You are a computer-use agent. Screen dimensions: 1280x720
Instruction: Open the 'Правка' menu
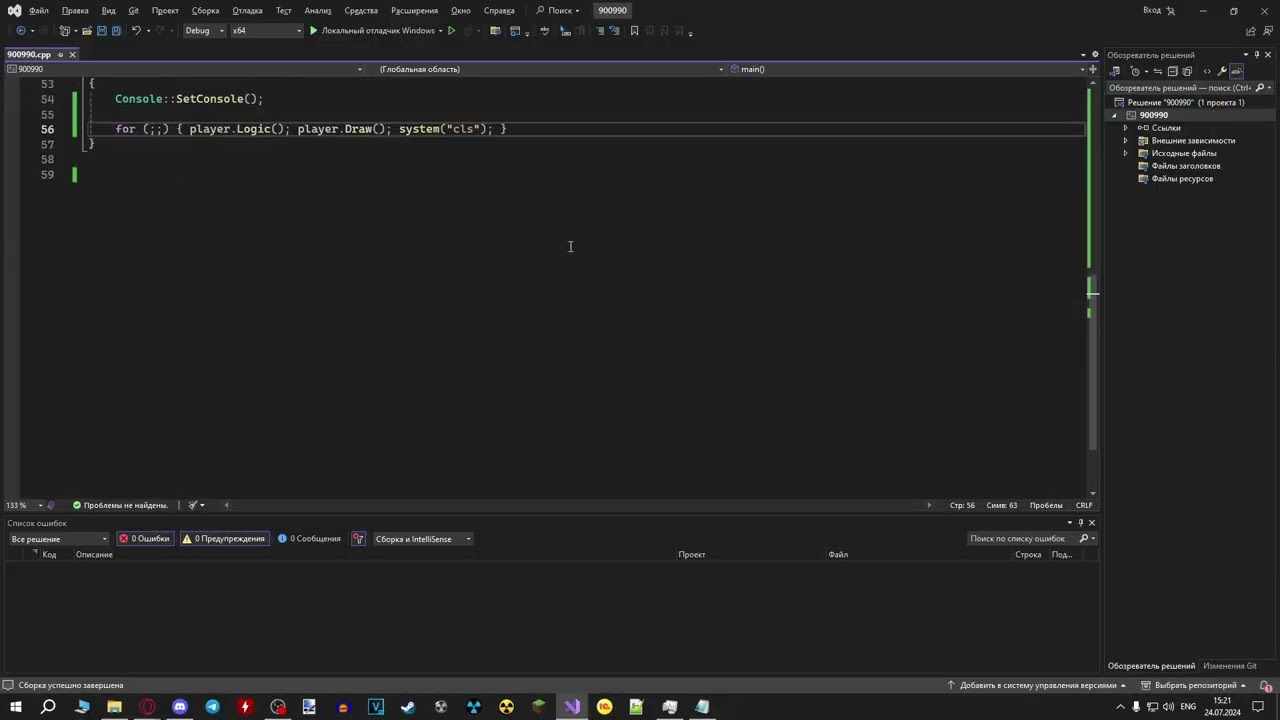coord(75,10)
